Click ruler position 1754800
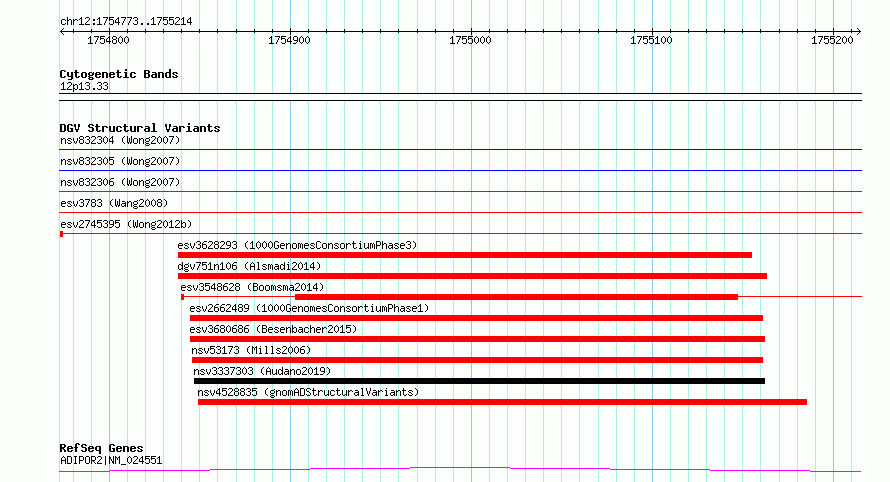Viewport: 890px width, 482px height. pos(108,40)
